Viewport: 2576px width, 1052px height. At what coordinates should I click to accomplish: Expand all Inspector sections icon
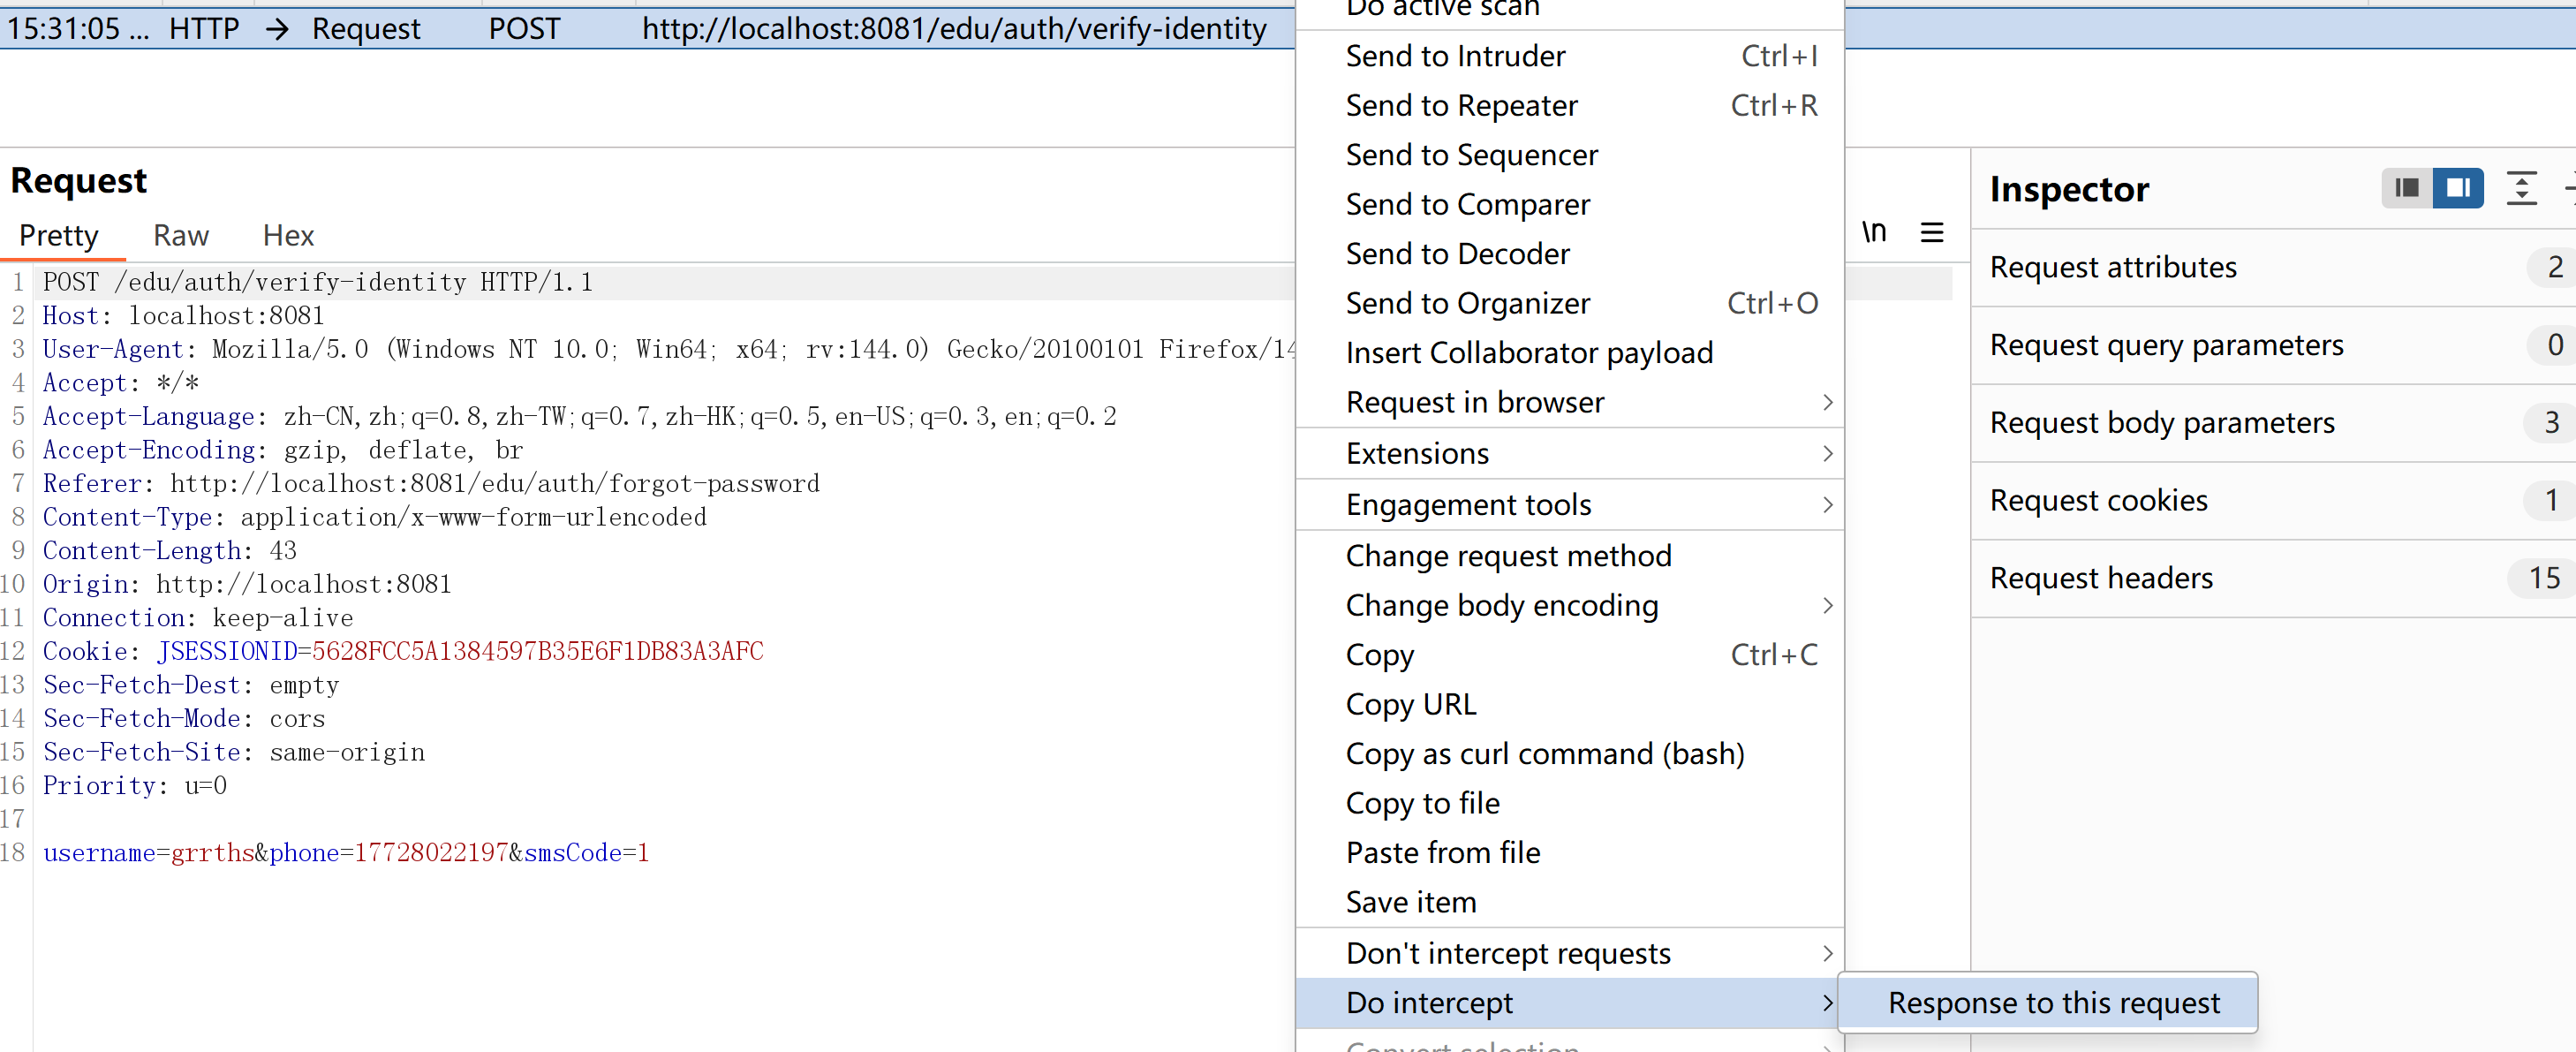(2520, 188)
